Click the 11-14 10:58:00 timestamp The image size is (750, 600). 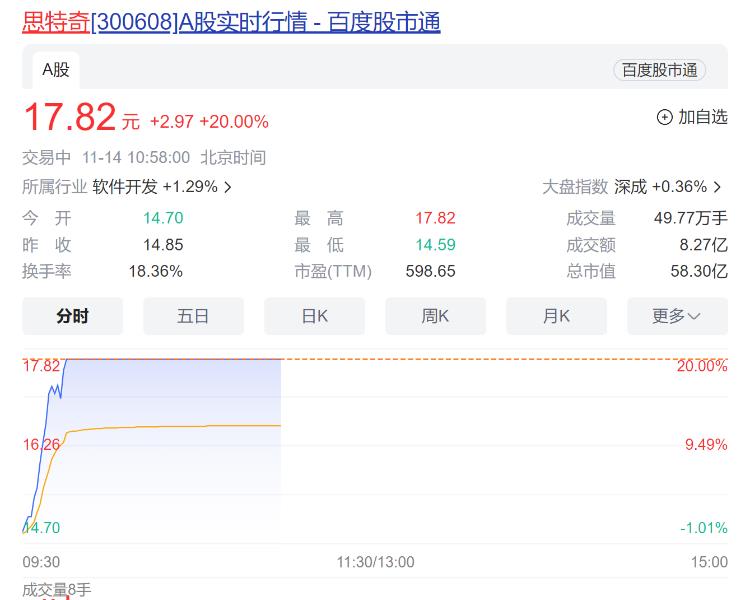click(x=136, y=157)
